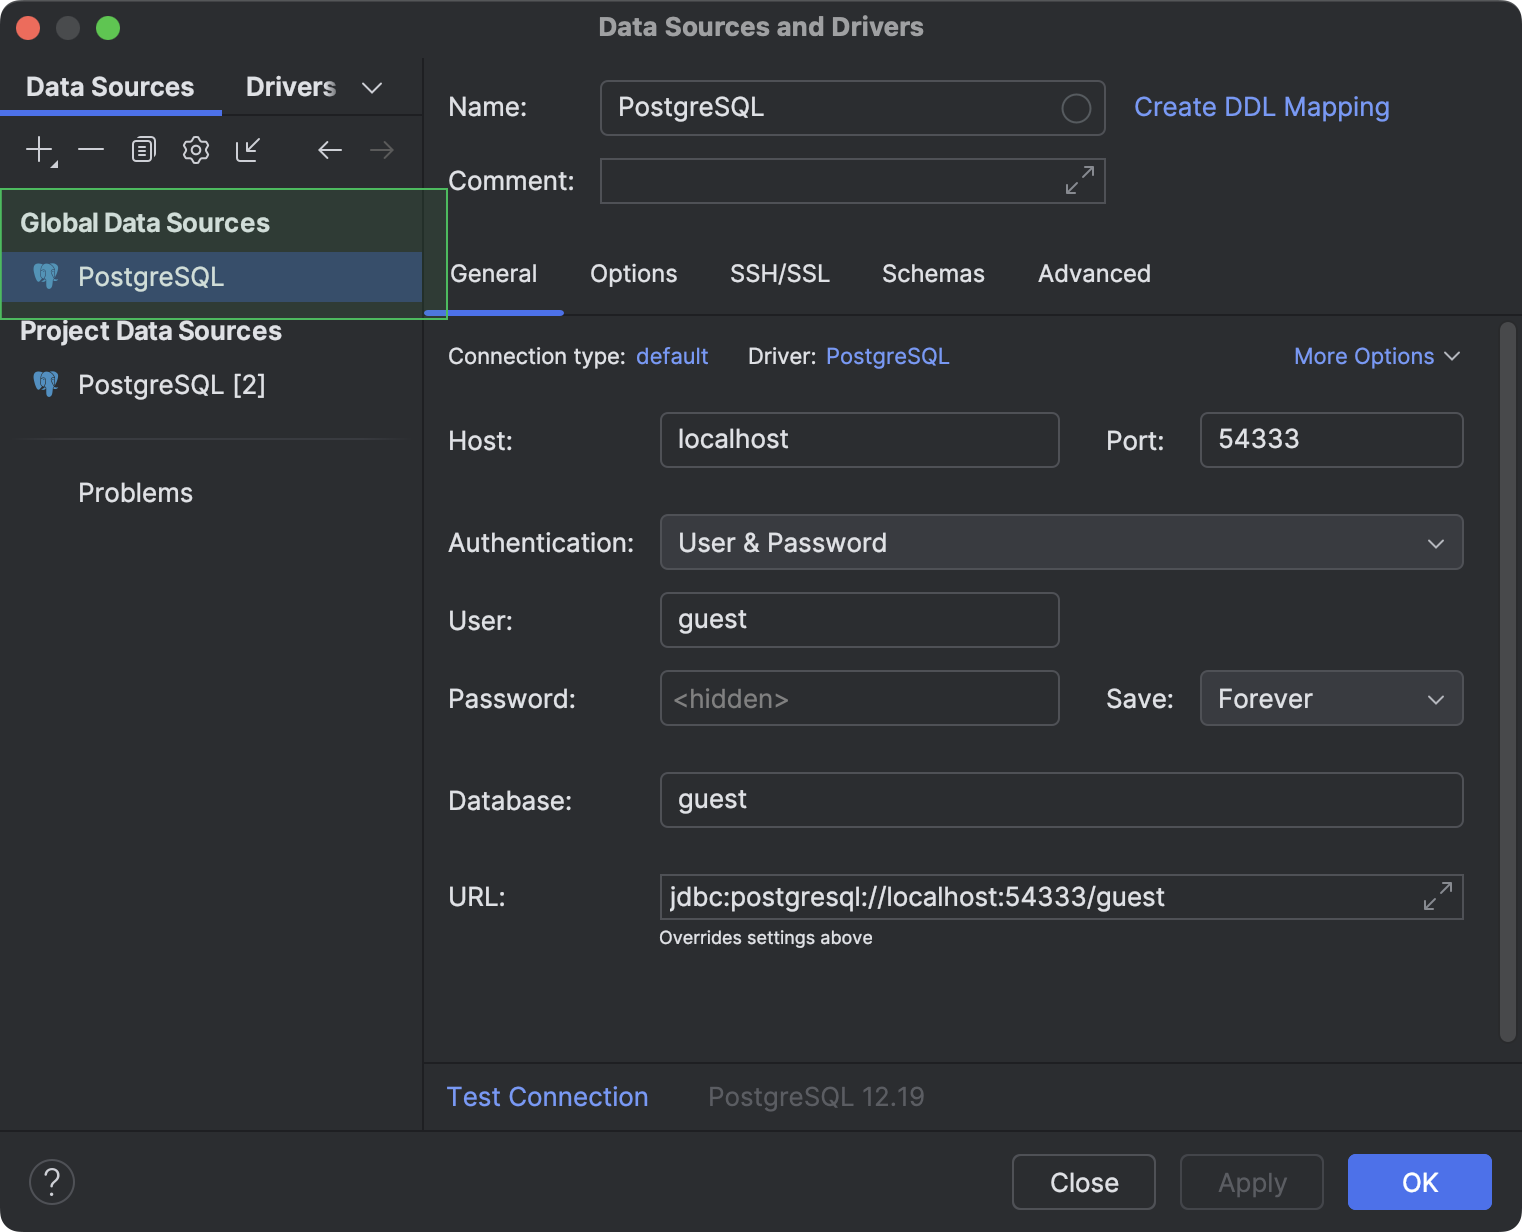The image size is (1522, 1232).
Task: Duplicate the data source via the copy icon
Action: click(143, 150)
